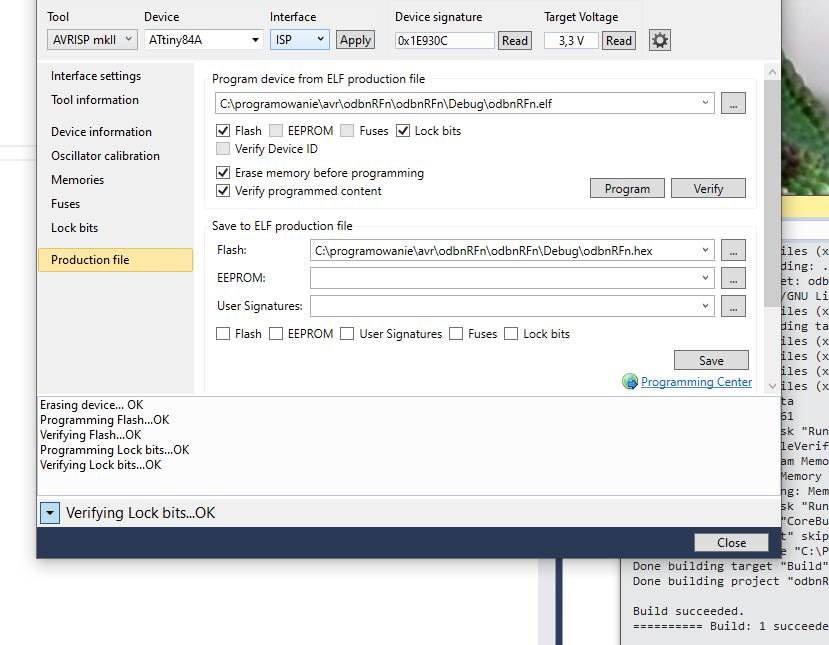Click the Verify button
This screenshot has width=829, height=645.
(x=708, y=189)
